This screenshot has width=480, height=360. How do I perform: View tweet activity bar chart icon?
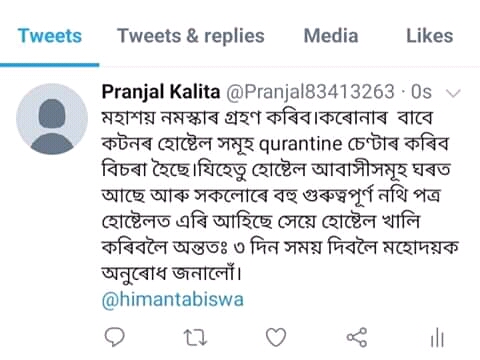point(437,338)
